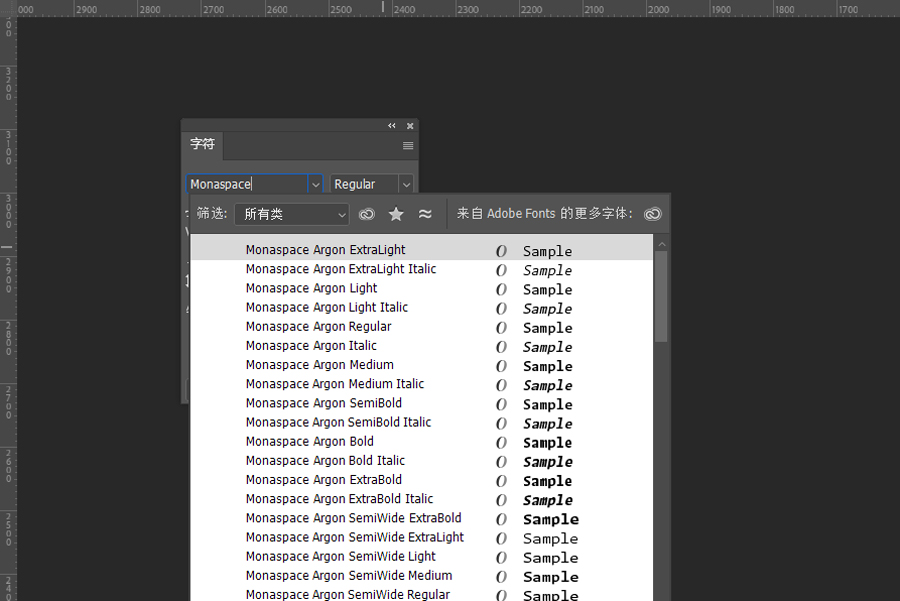Select Monaspace Argon ExtraLight Italic font
Viewport: 900px width, 601px height.
(x=422, y=269)
